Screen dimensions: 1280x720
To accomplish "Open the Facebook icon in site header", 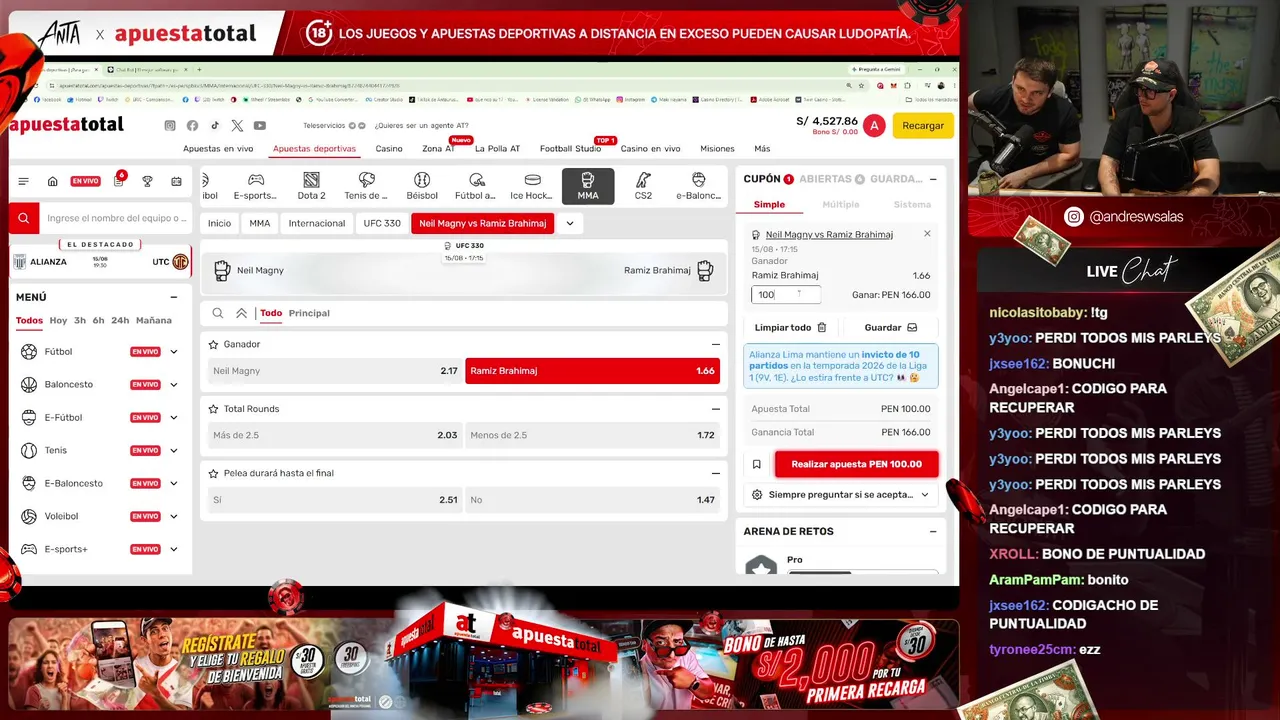I will pyautogui.click(x=192, y=126).
